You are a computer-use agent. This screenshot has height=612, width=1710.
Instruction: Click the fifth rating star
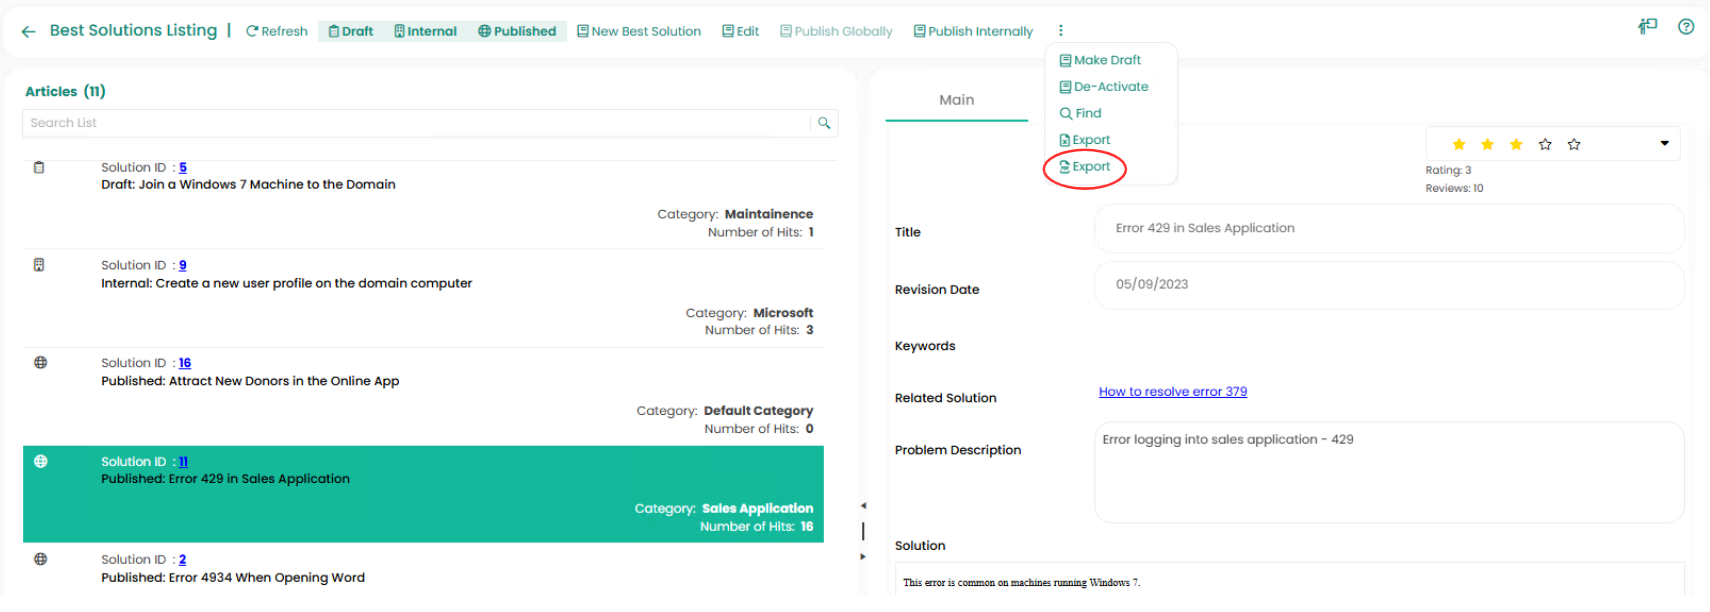[x=1574, y=145]
